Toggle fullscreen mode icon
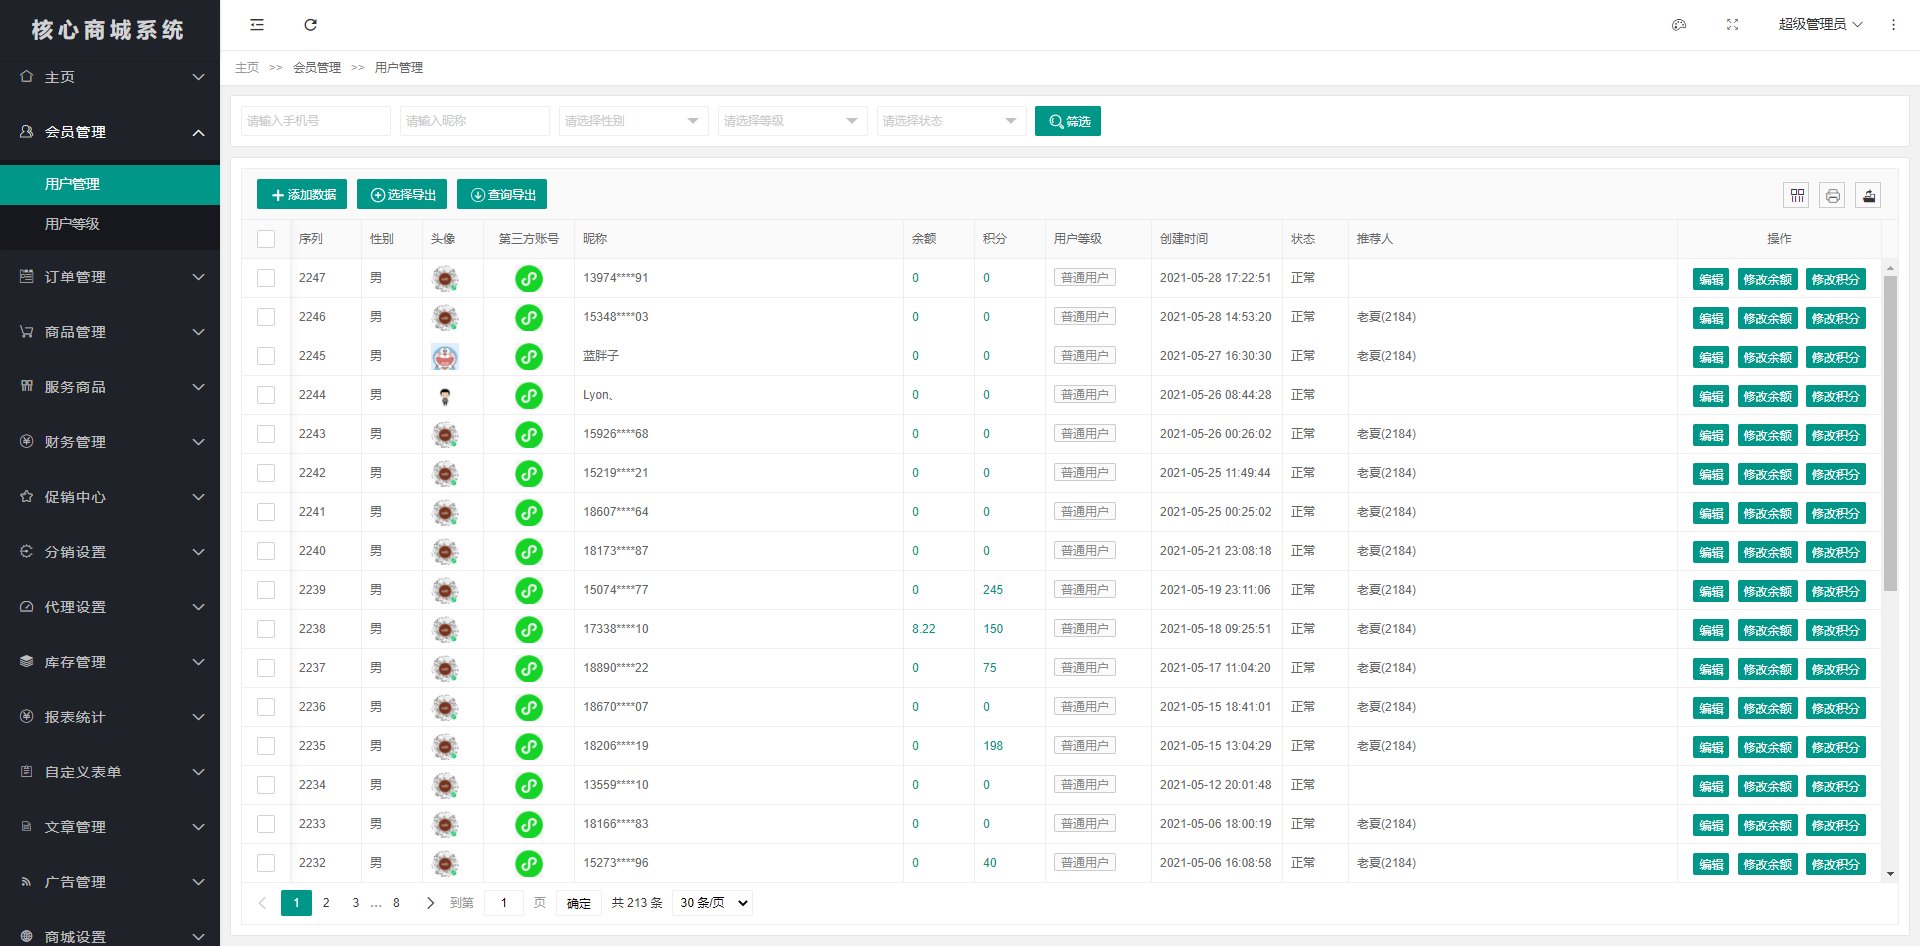 coord(1733,25)
